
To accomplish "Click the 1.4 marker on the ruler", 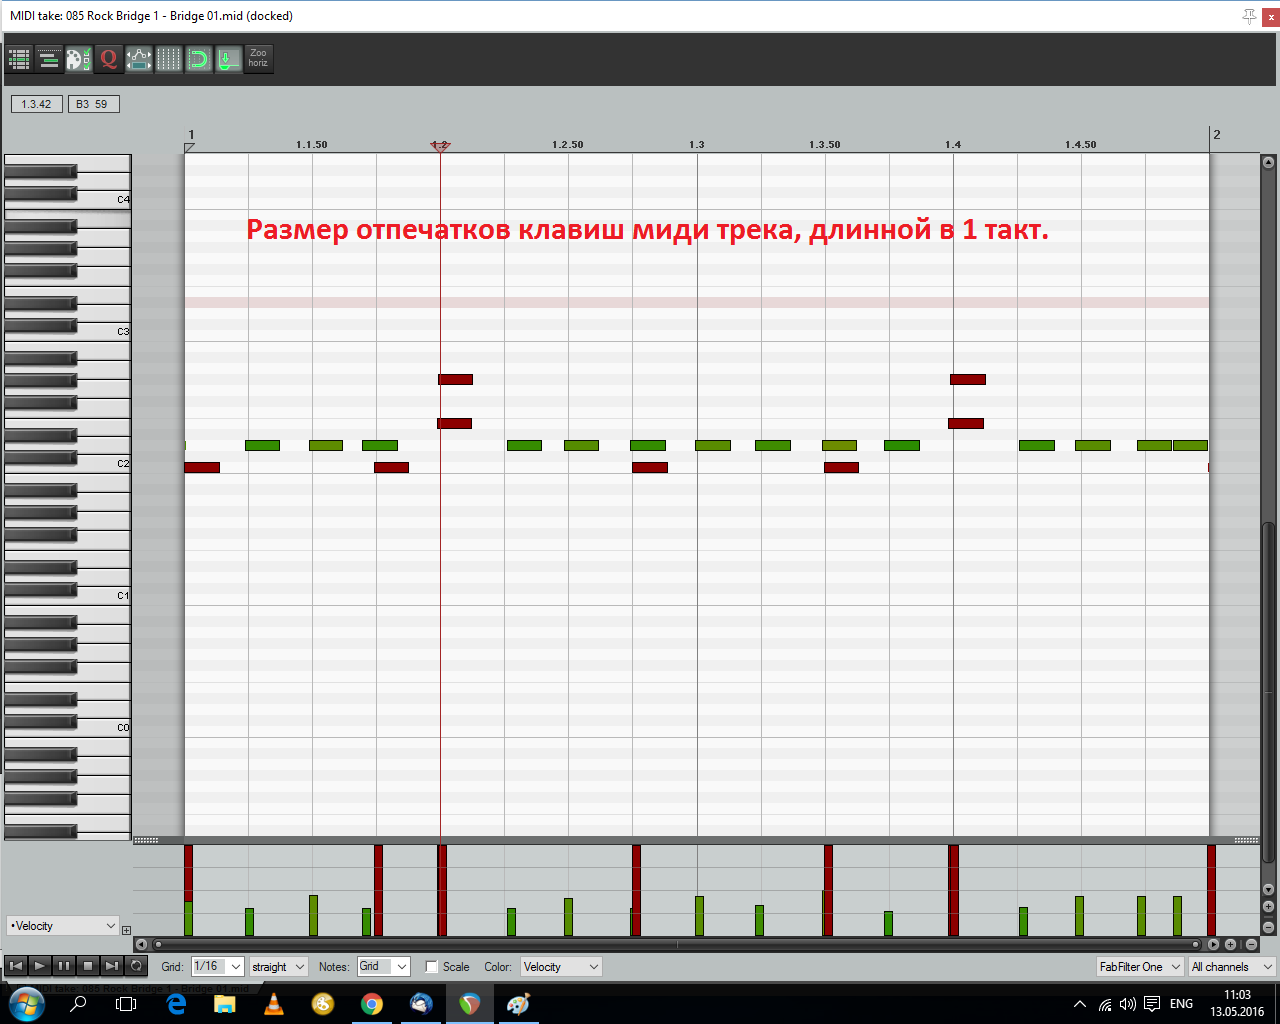I will coord(953,145).
